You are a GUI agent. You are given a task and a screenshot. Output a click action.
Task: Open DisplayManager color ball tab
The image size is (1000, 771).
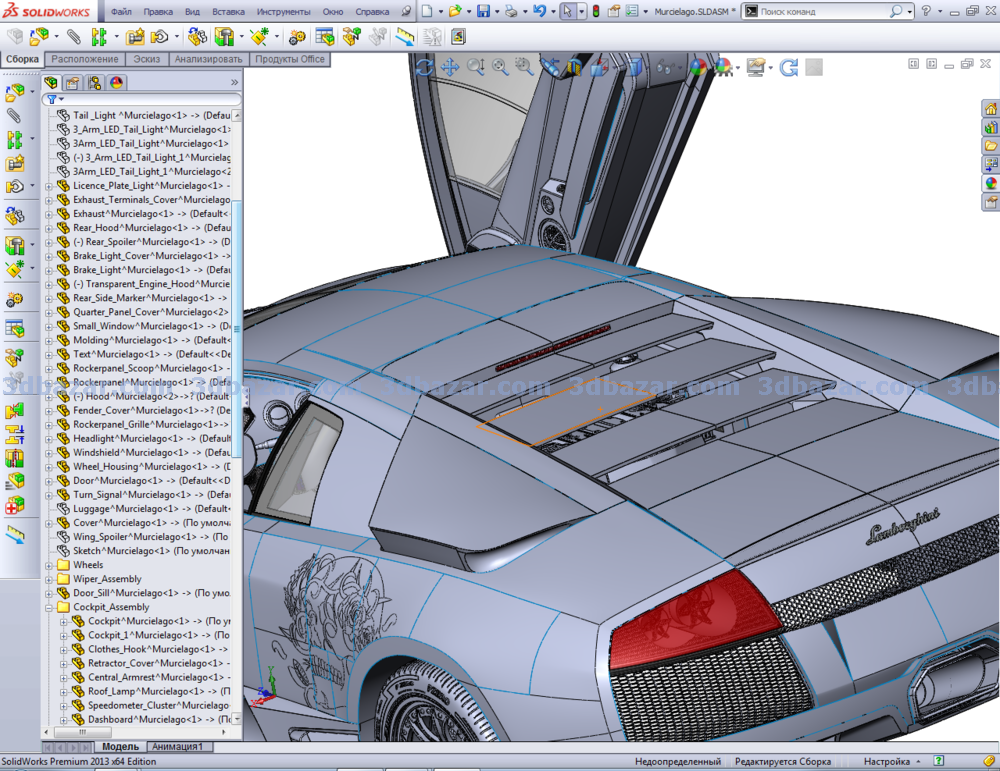117,83
